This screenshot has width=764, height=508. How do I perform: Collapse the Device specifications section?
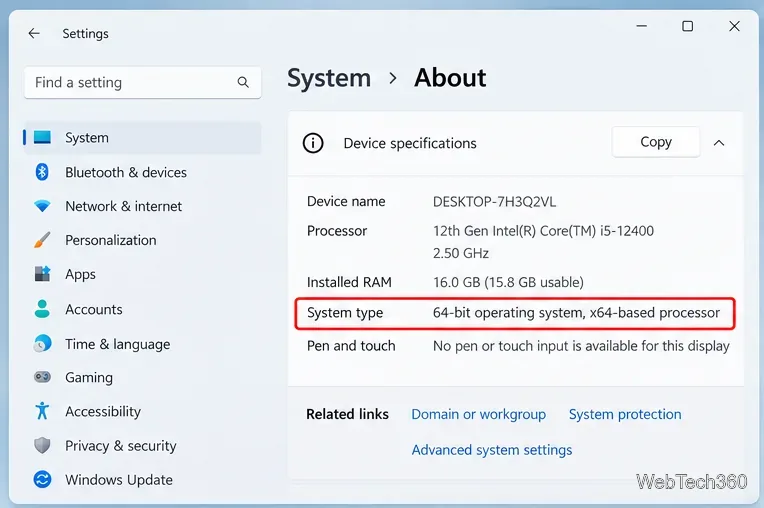click(x=719, y=143)
